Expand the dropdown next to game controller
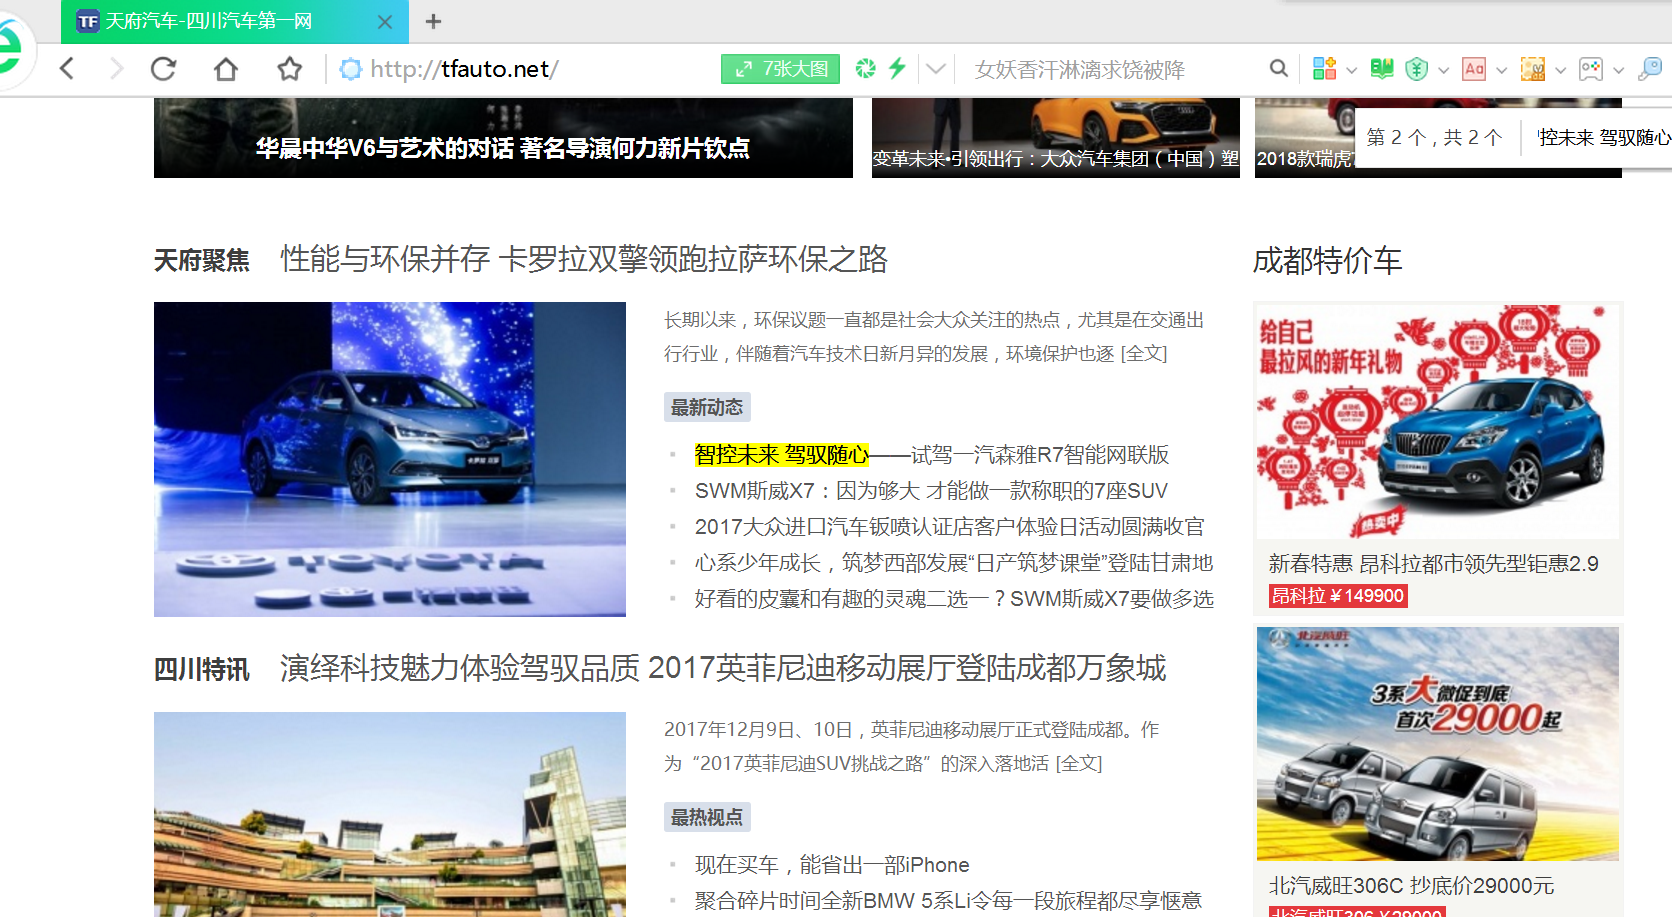The image size is (1672, 917). click(x=1618, y=70)
